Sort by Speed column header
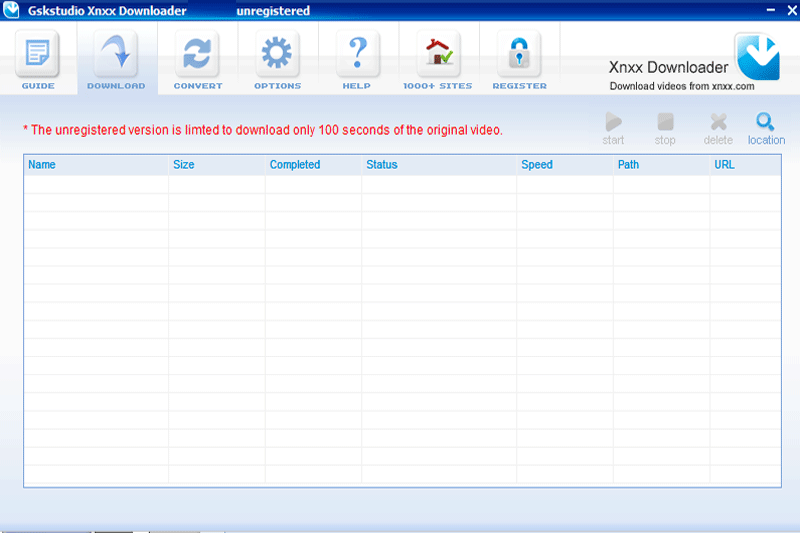This screenshot has width=800, height=533. [564, 165]
